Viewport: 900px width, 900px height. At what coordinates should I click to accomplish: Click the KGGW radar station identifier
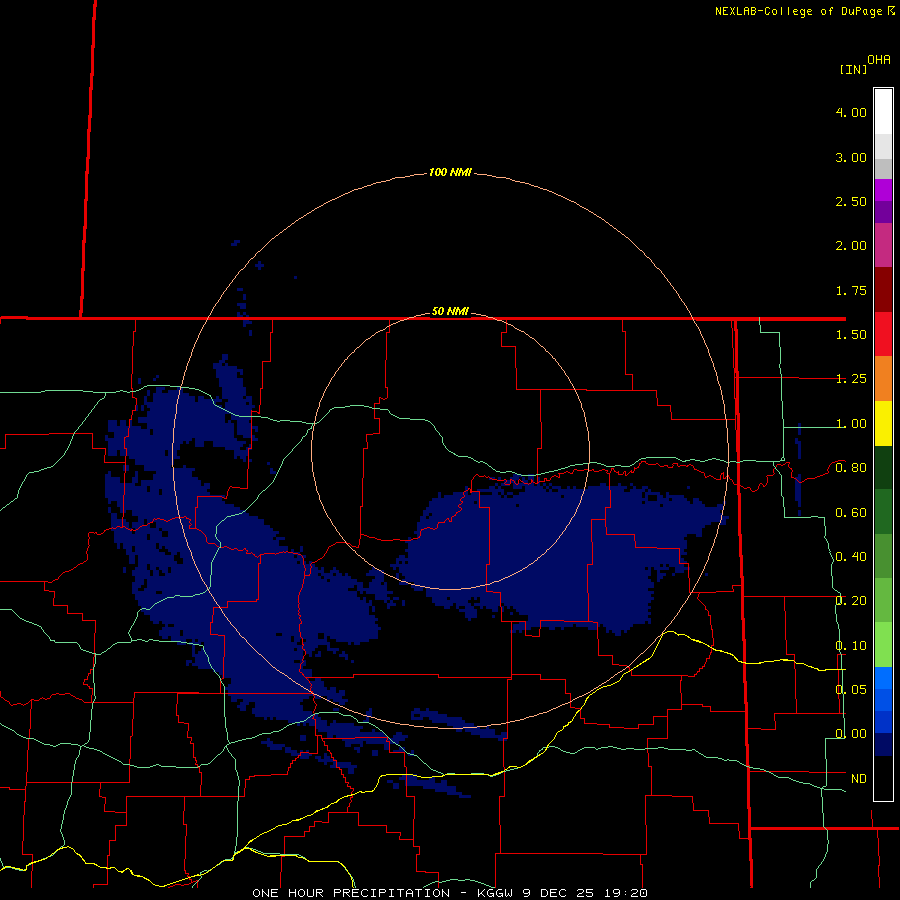pyautogui.click(x=495, y=893)
